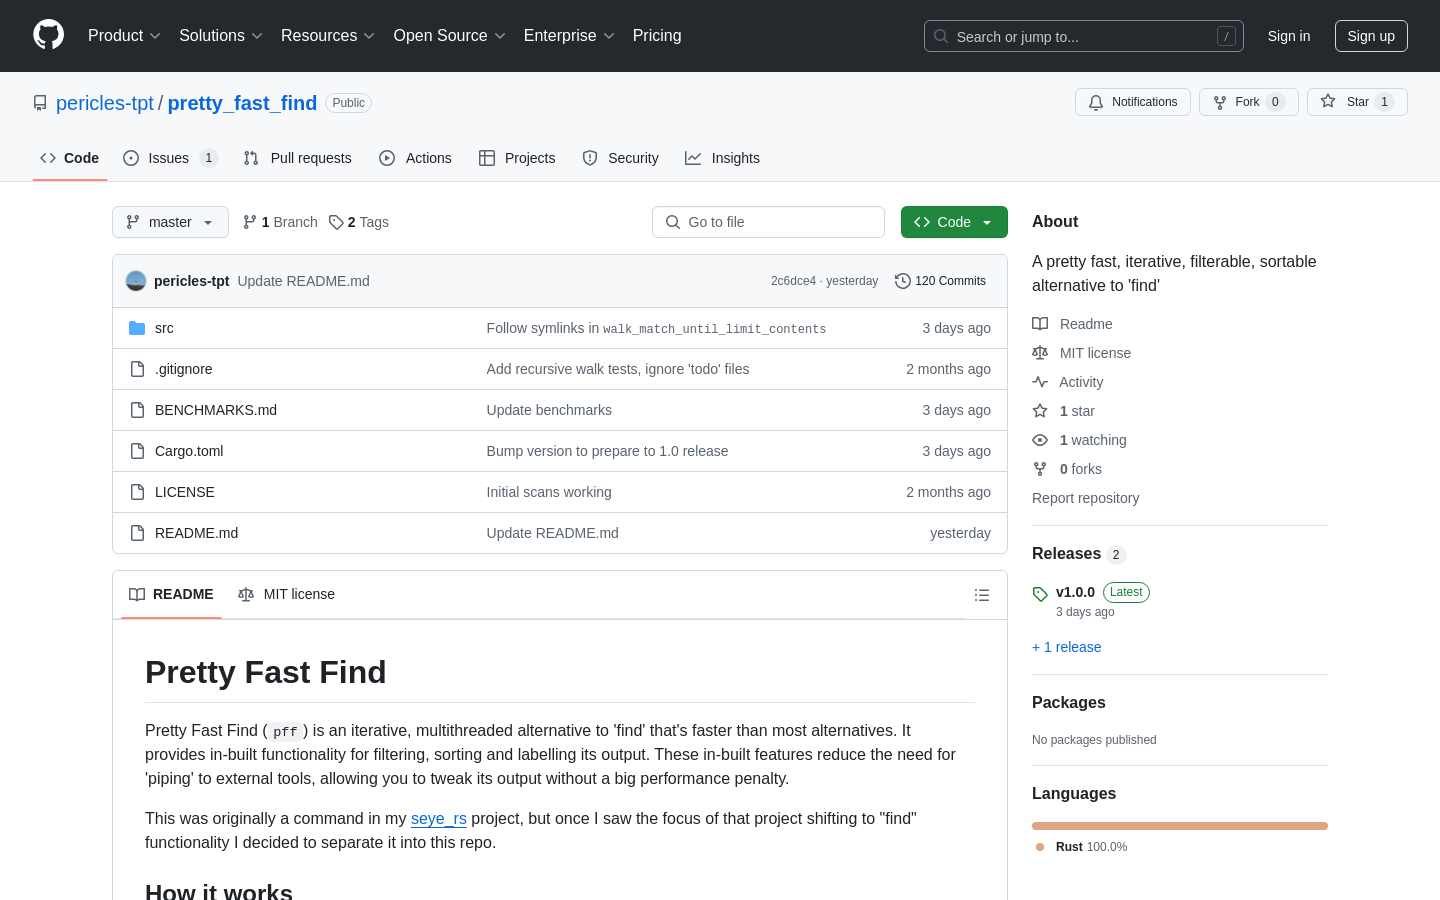Click the file icon next to Cargo.toml
The image size is (1440, 900).
(137, 451)
